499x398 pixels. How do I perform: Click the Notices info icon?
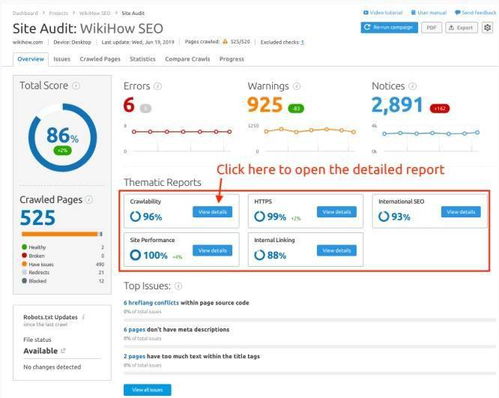click(x=413, y=86)
